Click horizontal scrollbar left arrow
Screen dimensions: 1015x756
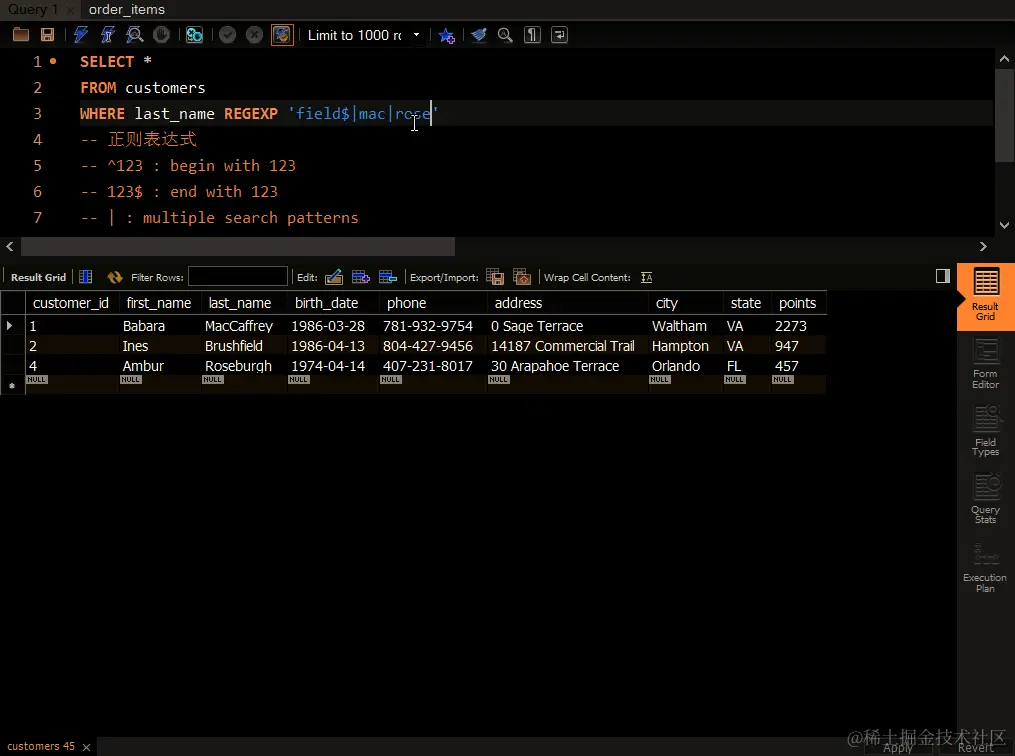click(x=10, y=246)
